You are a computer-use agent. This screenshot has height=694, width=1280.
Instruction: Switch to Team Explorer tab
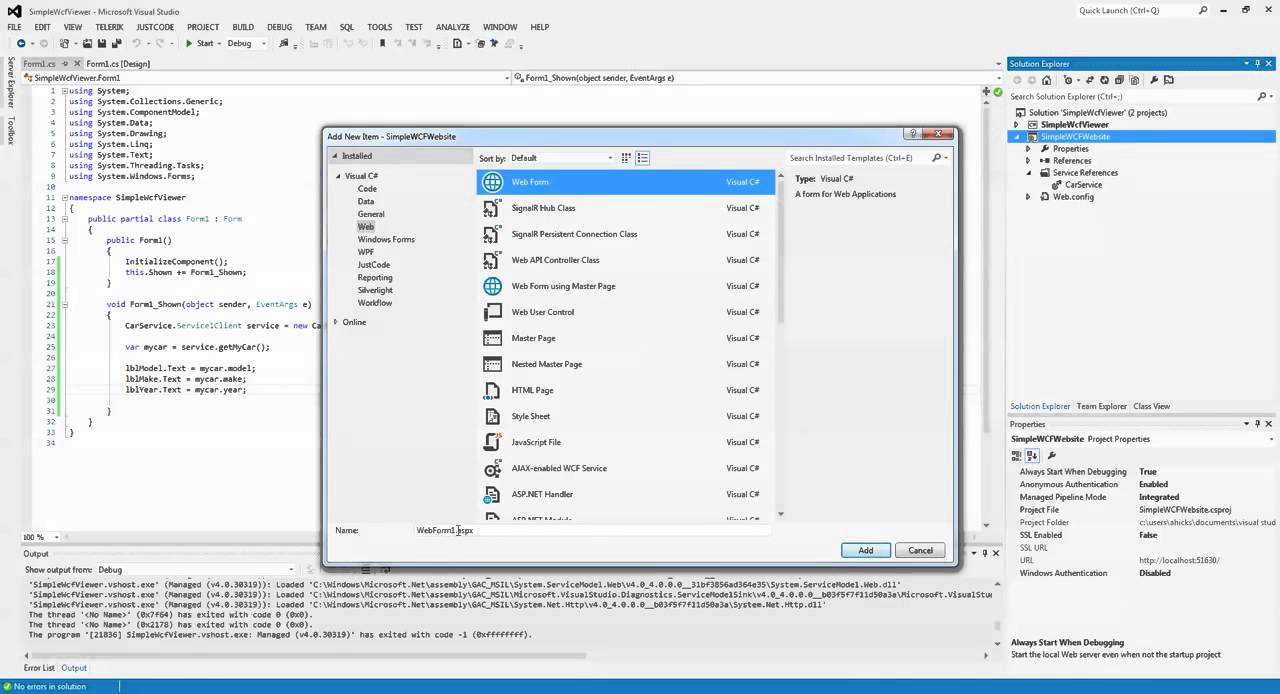[1101, 407]
